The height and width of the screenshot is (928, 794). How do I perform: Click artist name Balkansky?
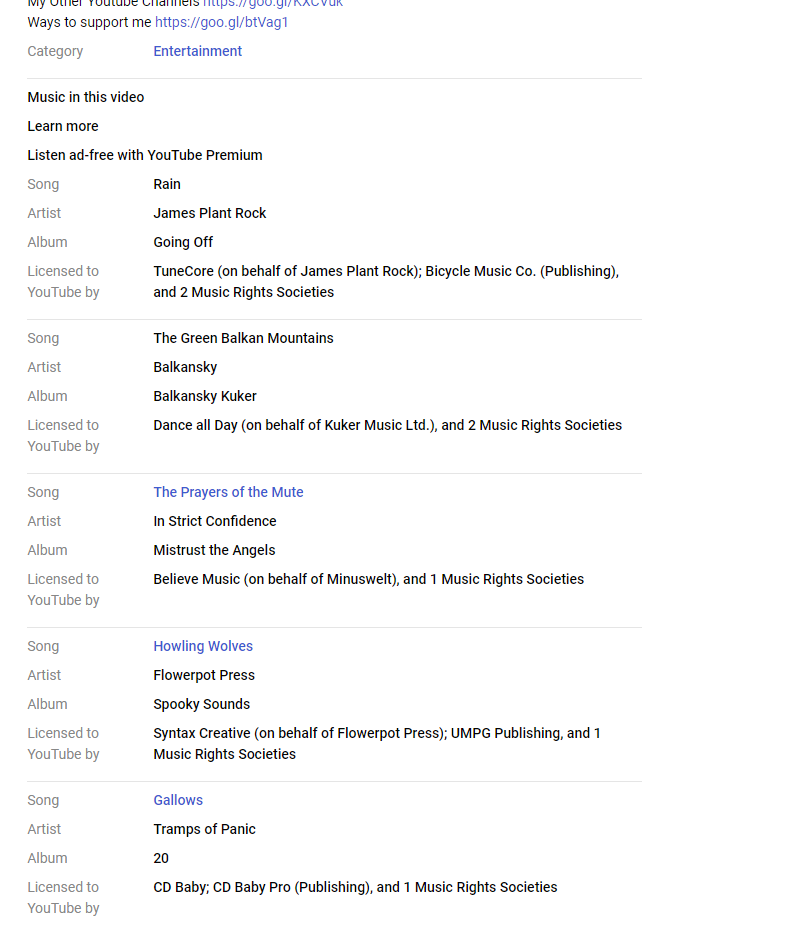pyautogui.click(x=185, y=367)
